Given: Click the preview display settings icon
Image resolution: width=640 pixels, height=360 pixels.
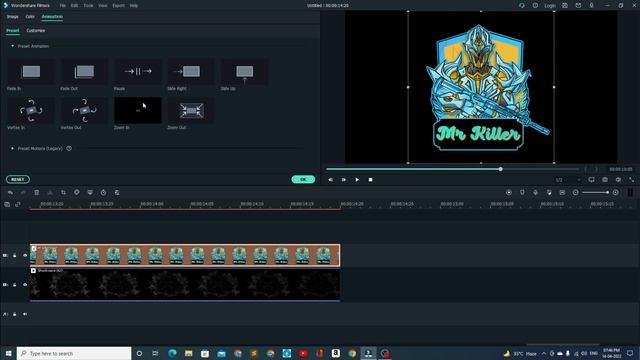Looking at the screenshot, I should 591,180.
